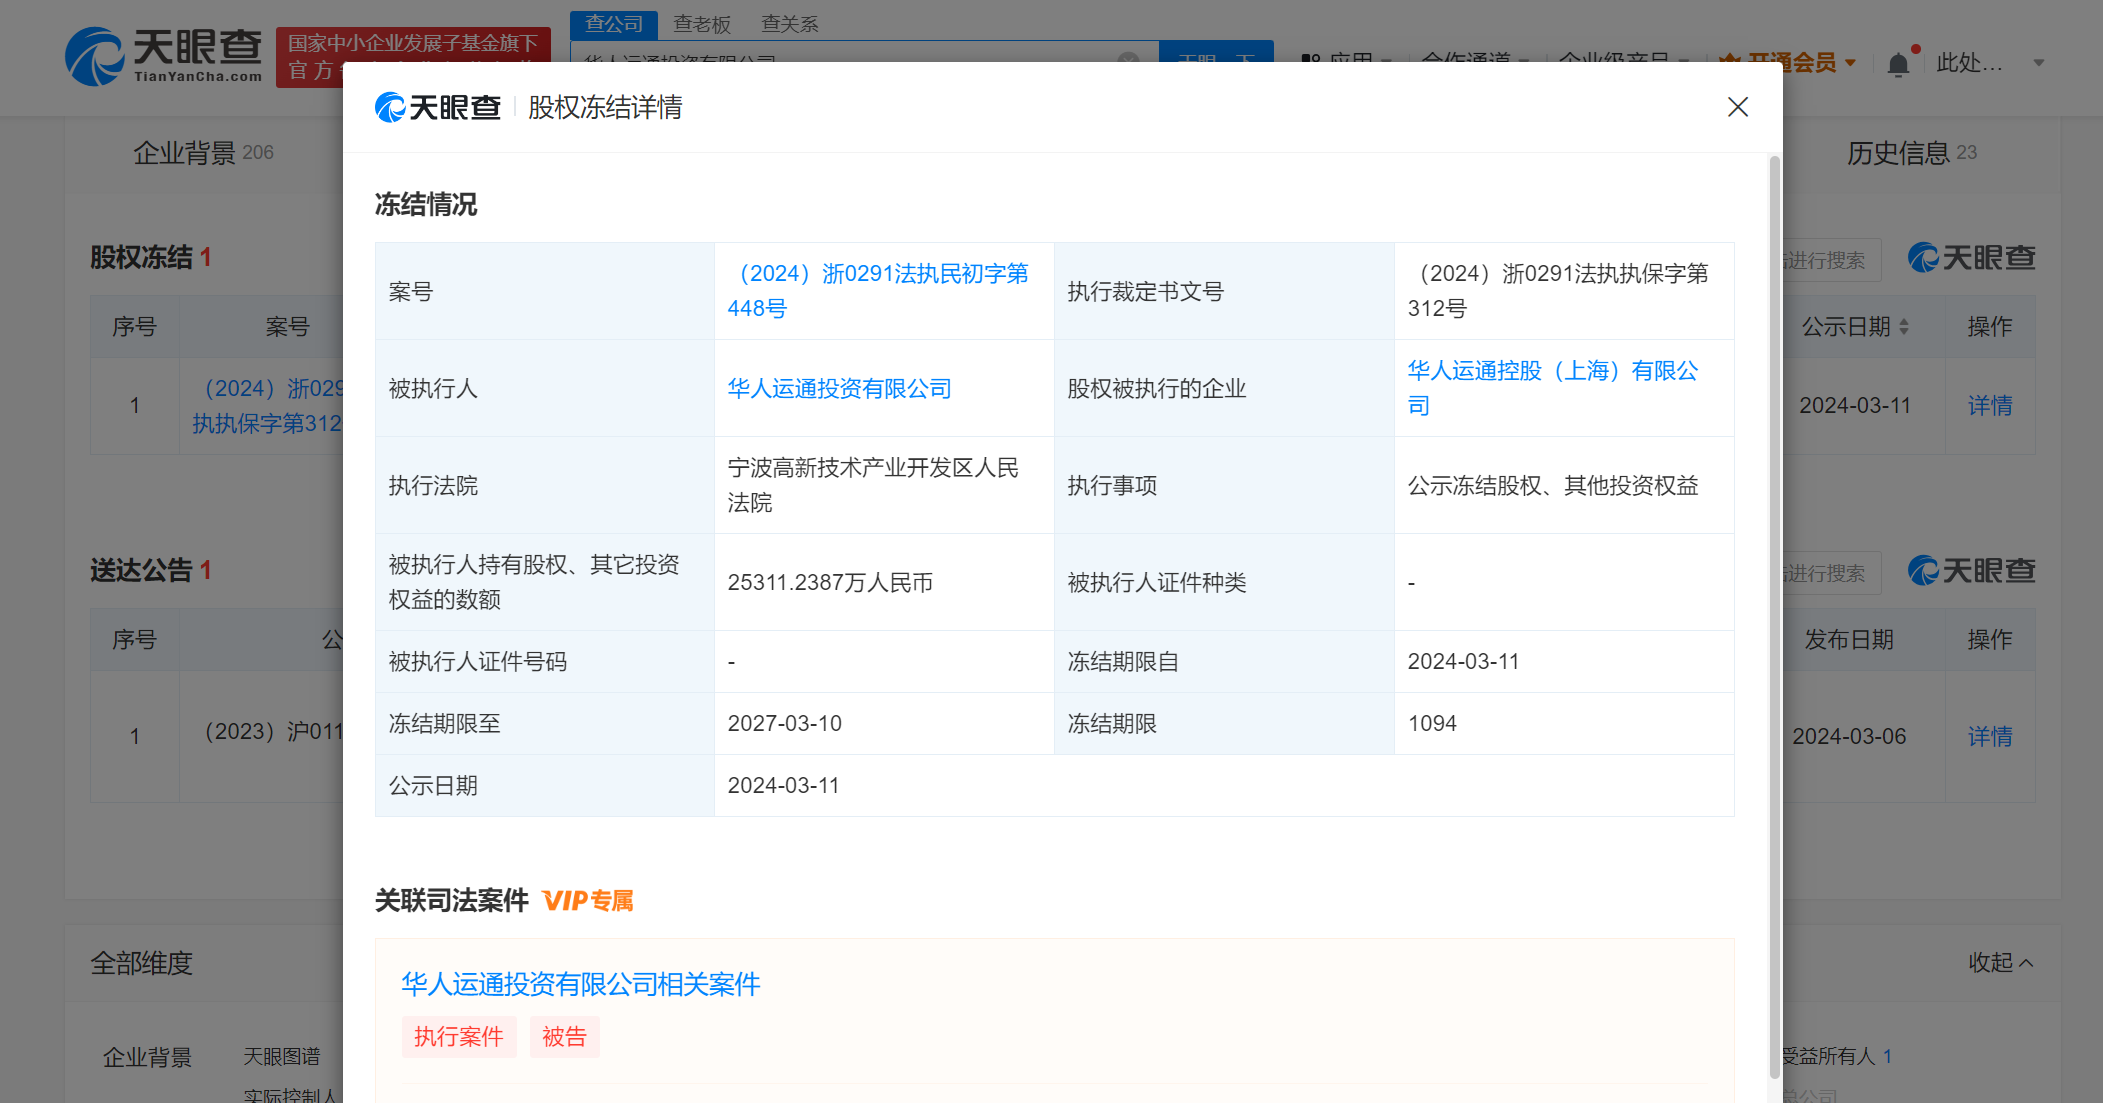Switch to 查关系 search tab
2103x1103 pixels.
[x=789, y=24]
